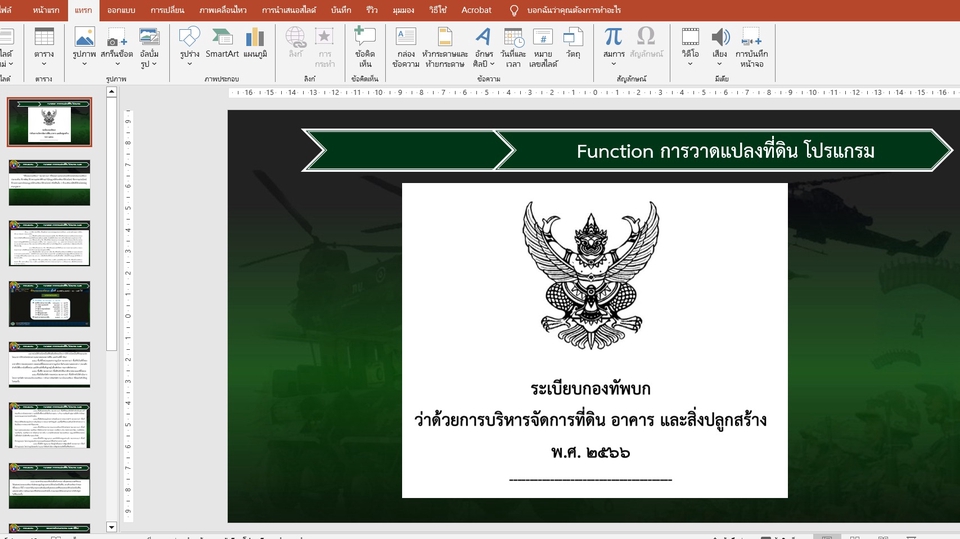Insert slide number (หมายเลขสไลด์)
The width and height of the screenshot is (960, 539).
click(543, 47)
